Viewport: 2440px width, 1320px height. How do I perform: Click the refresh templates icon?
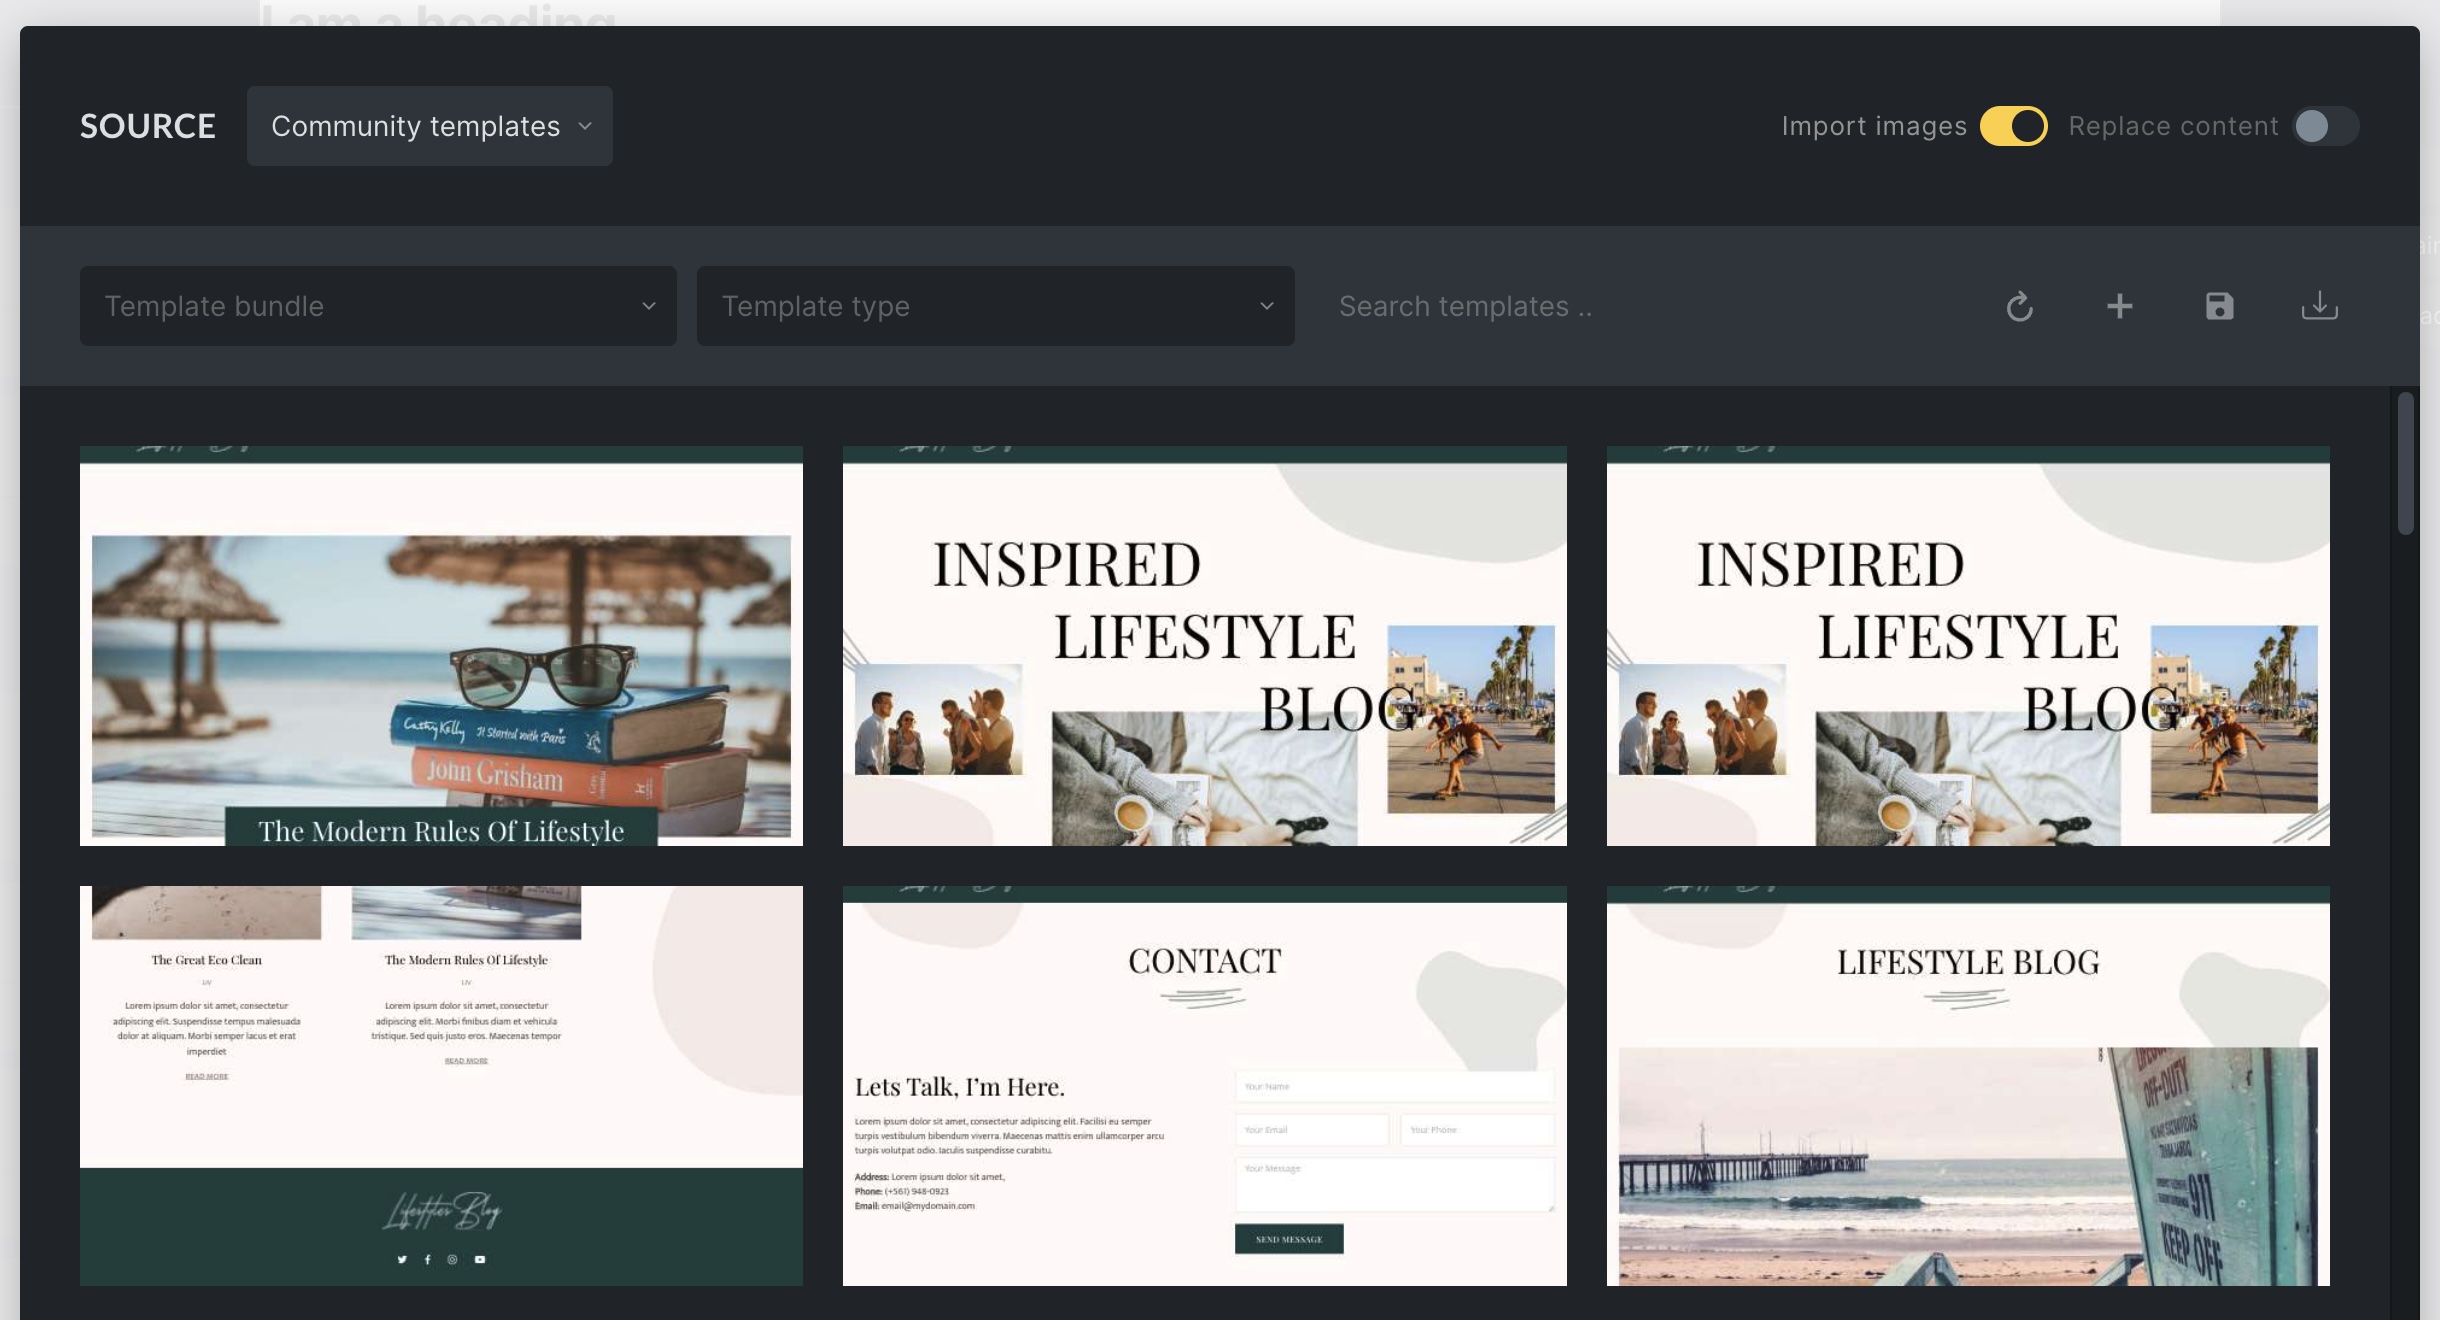coord(2019,306)
